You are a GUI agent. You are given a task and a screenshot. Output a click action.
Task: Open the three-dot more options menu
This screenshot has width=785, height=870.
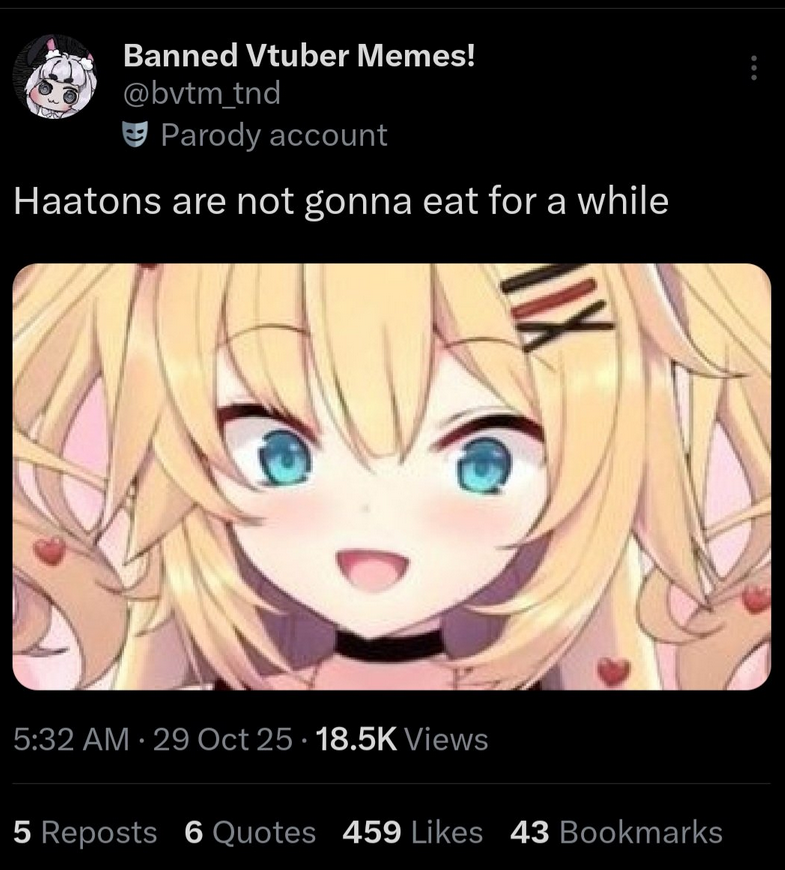click(x=753, y=68)
